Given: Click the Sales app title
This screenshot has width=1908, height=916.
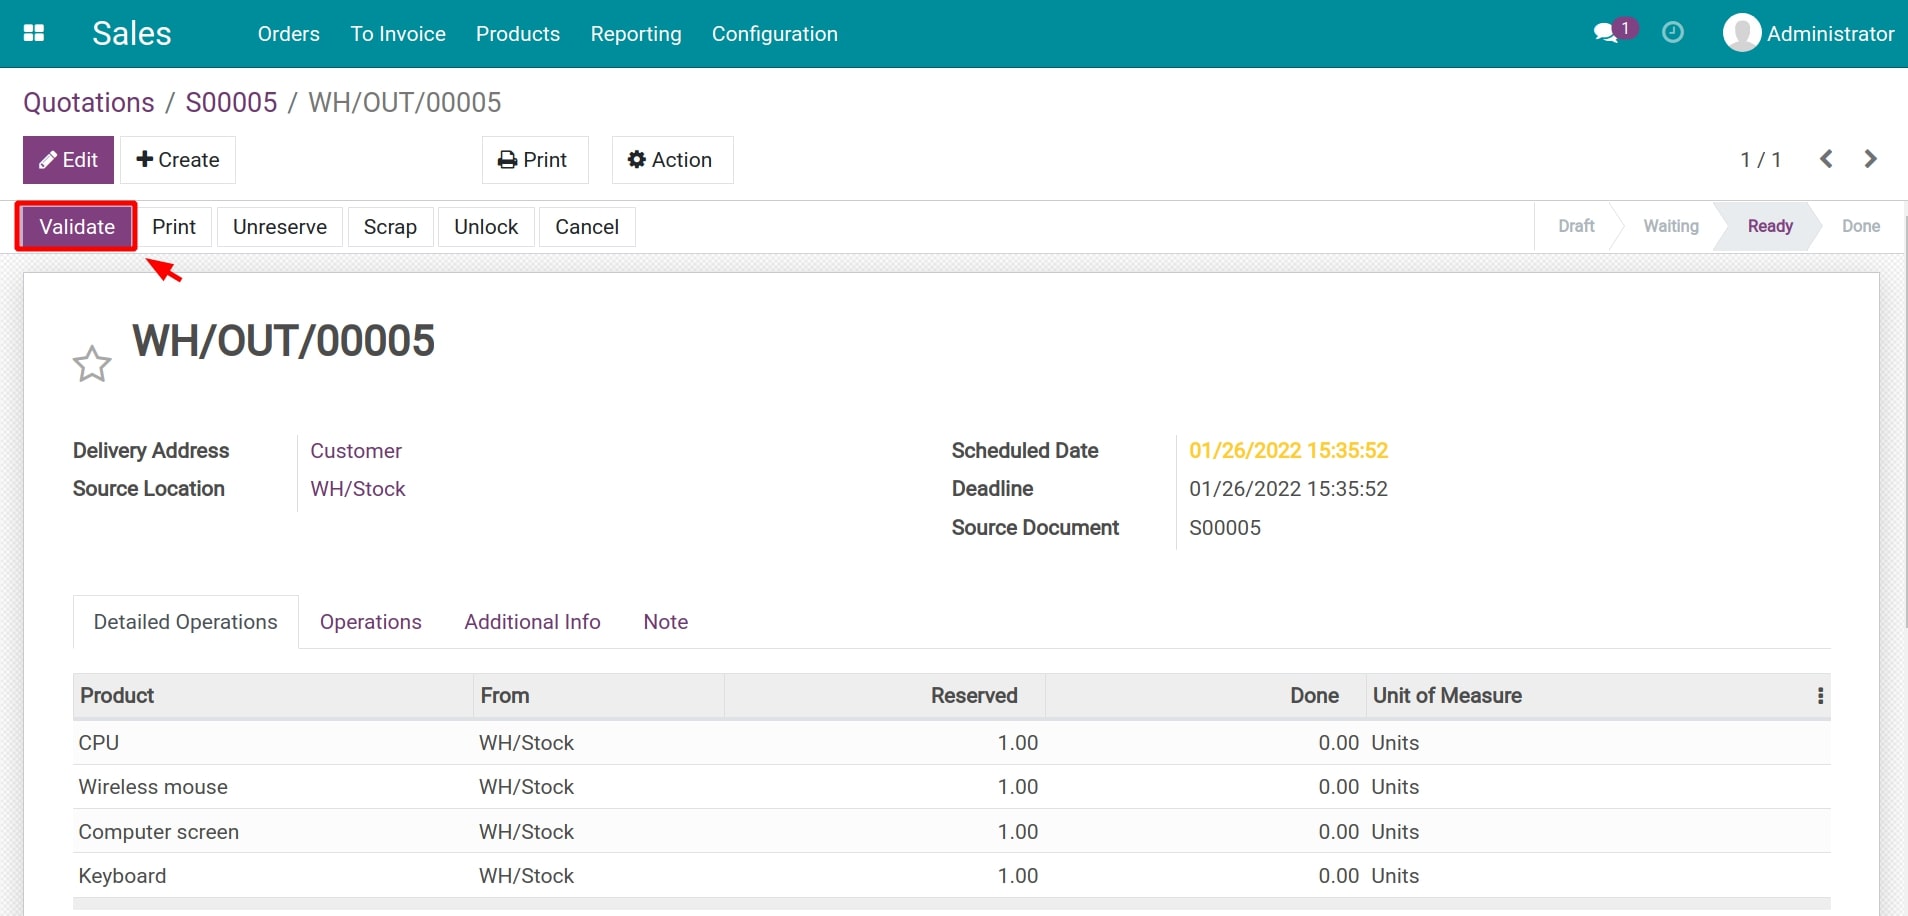Looking at the screenshot, I should point(132,33).
